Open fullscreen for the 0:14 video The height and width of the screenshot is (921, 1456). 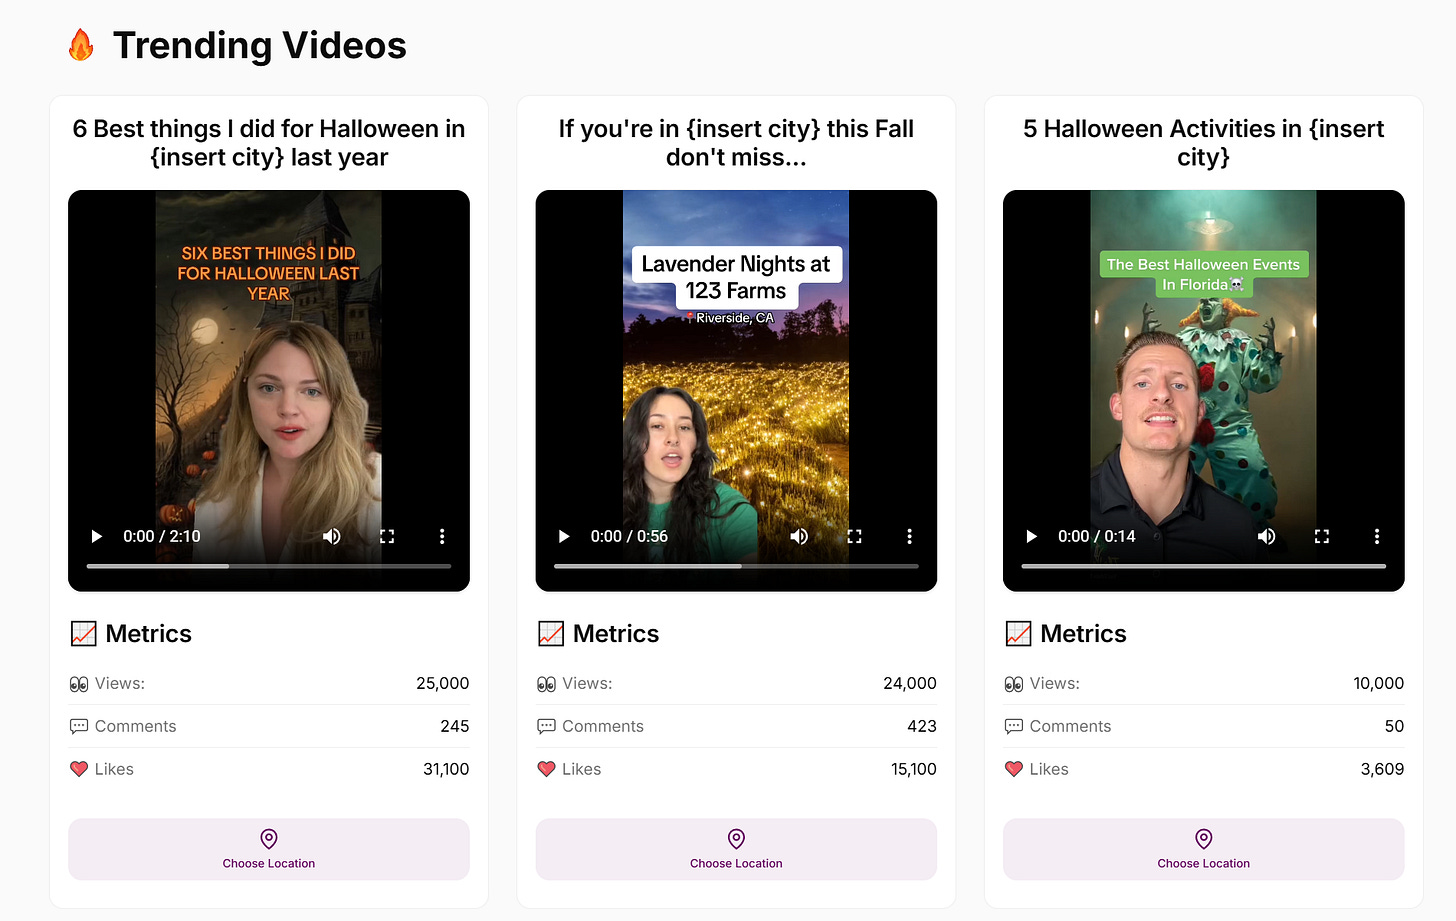tap(1322, 536)
